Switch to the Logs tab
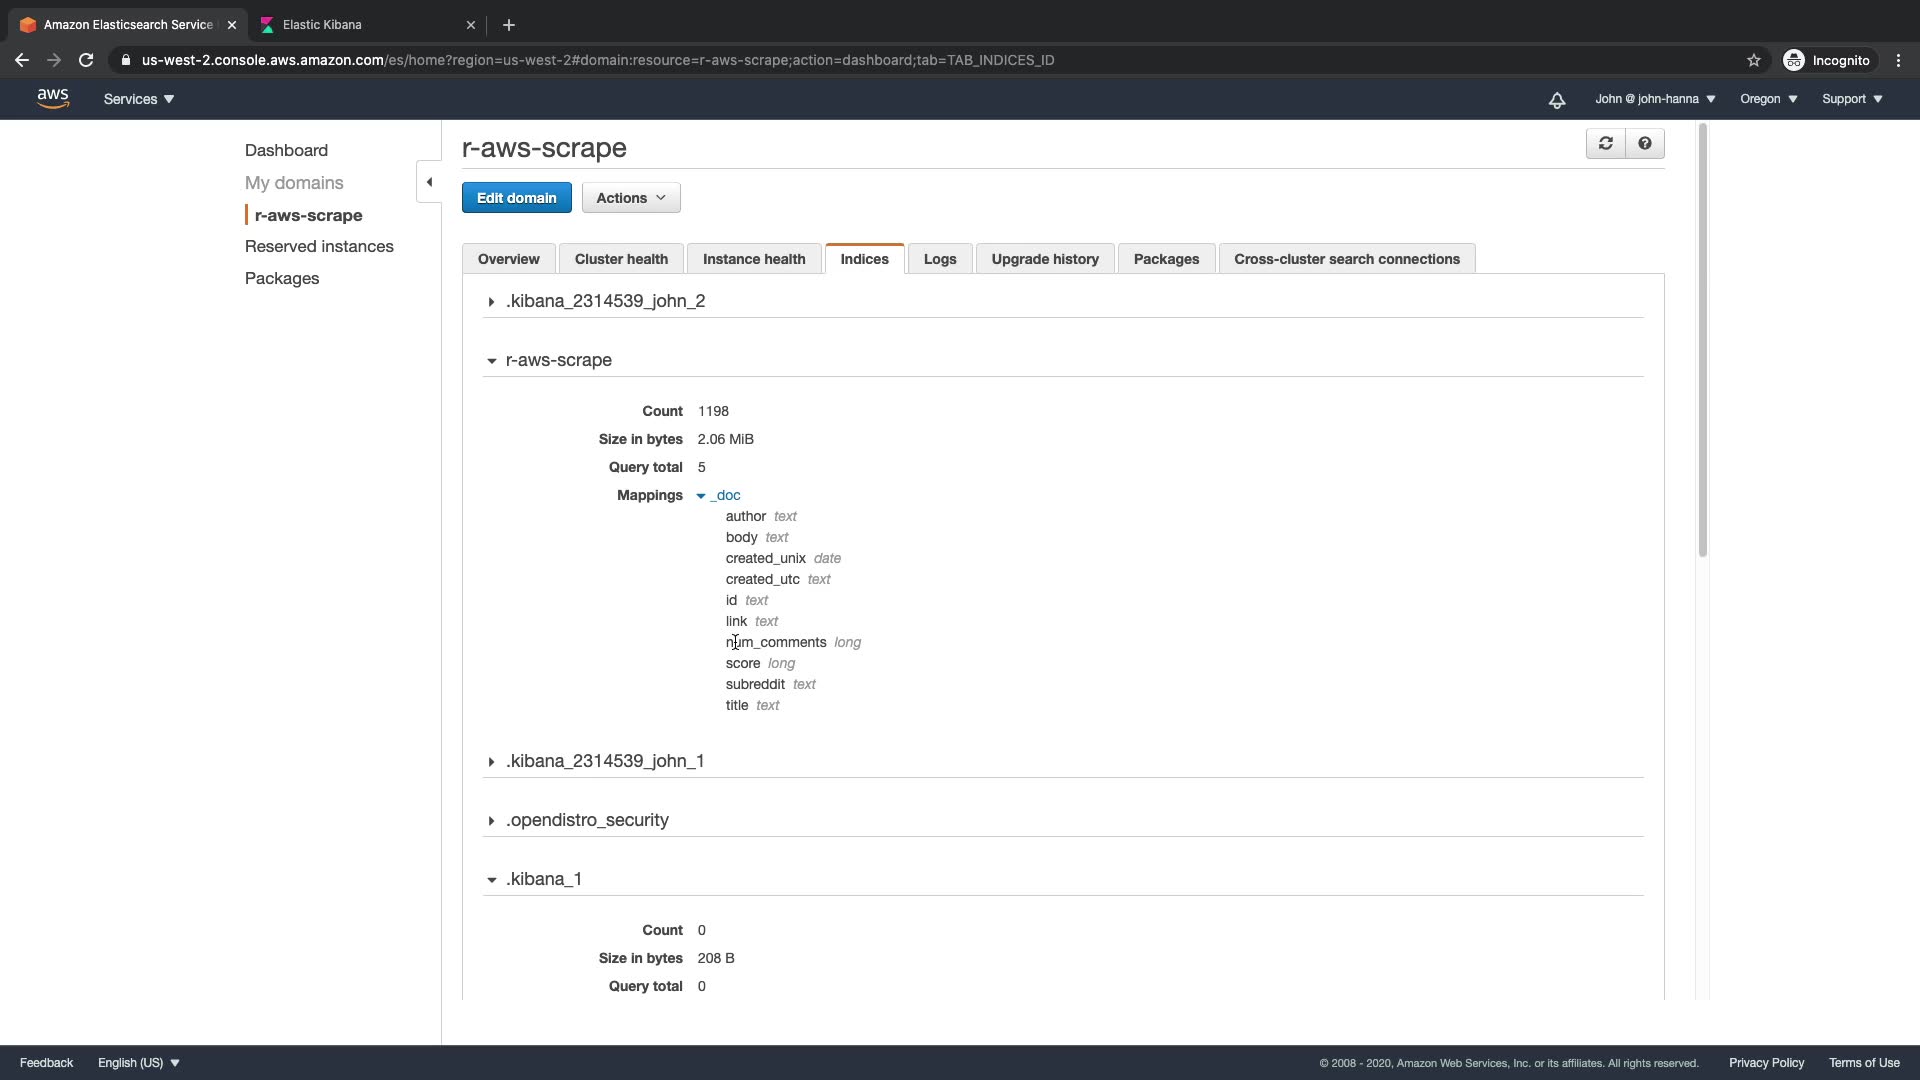1920x1080 pixels. [939, 259]
